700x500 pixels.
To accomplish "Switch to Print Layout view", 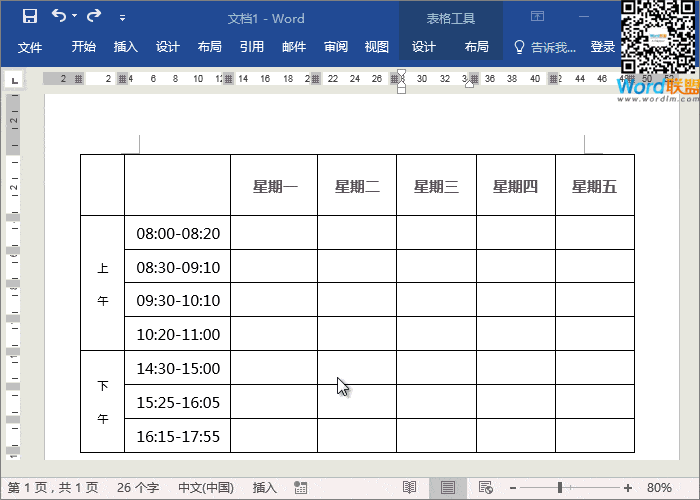I will click(448, 488).
